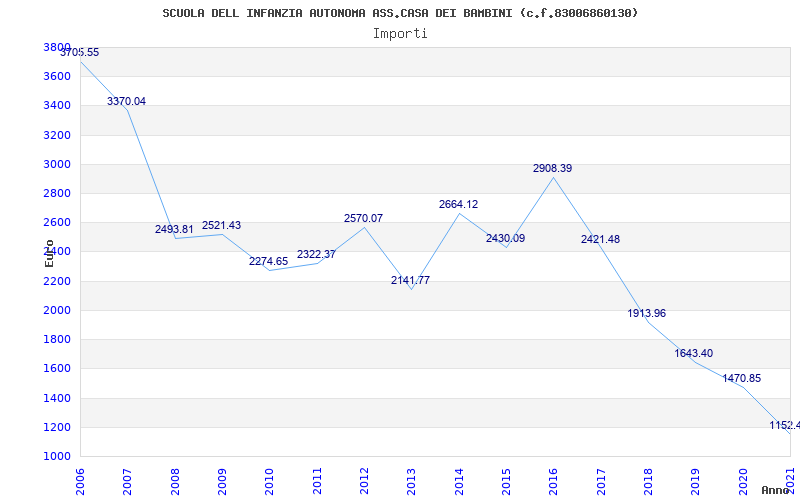
Task: Click the Euro y-axis title
Action: 49,253
